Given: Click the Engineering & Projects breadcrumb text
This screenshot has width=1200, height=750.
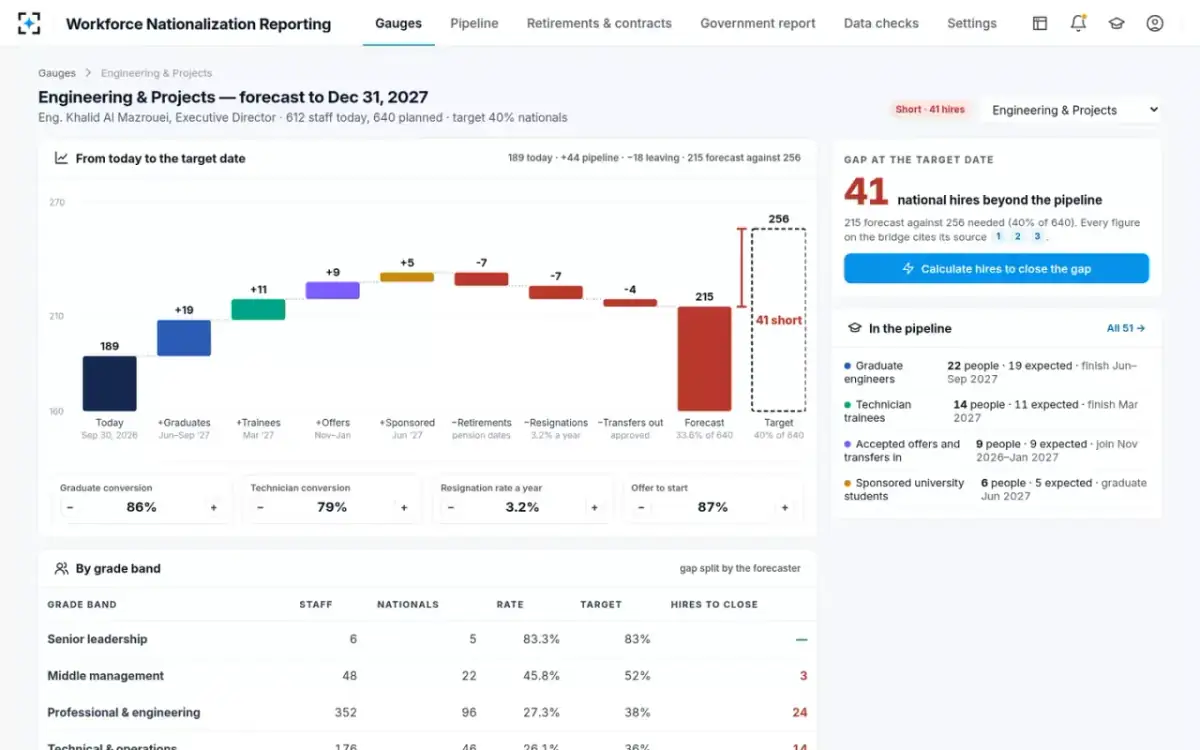Looking at the screenshot, I should [156, 73].
